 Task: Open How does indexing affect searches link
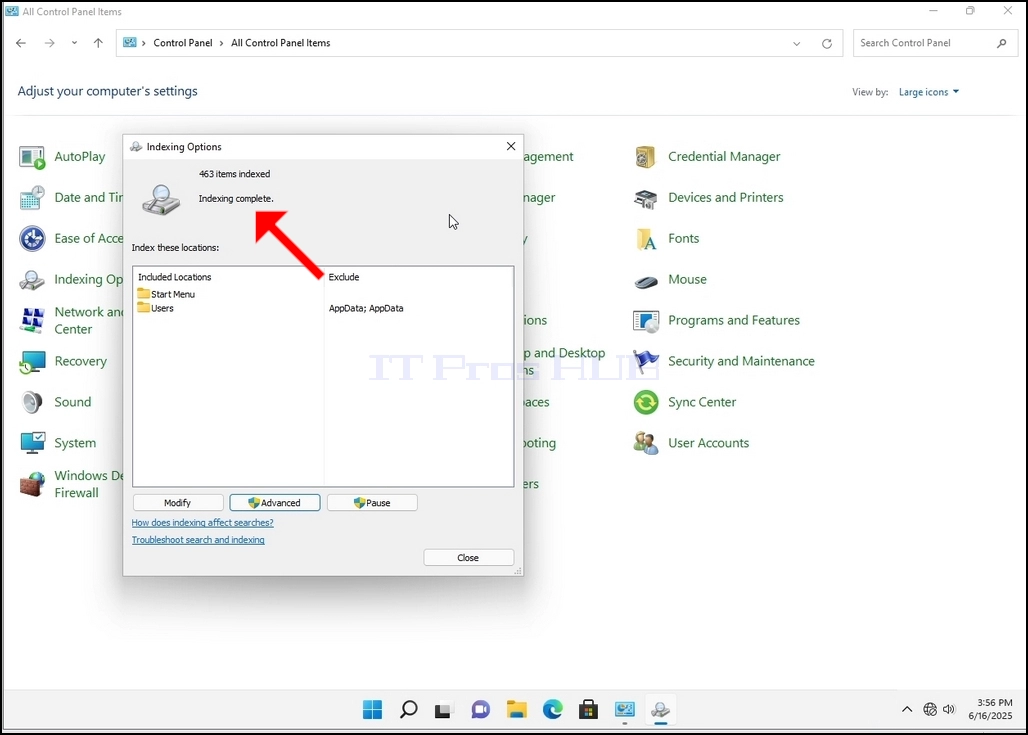pos(203,523)
